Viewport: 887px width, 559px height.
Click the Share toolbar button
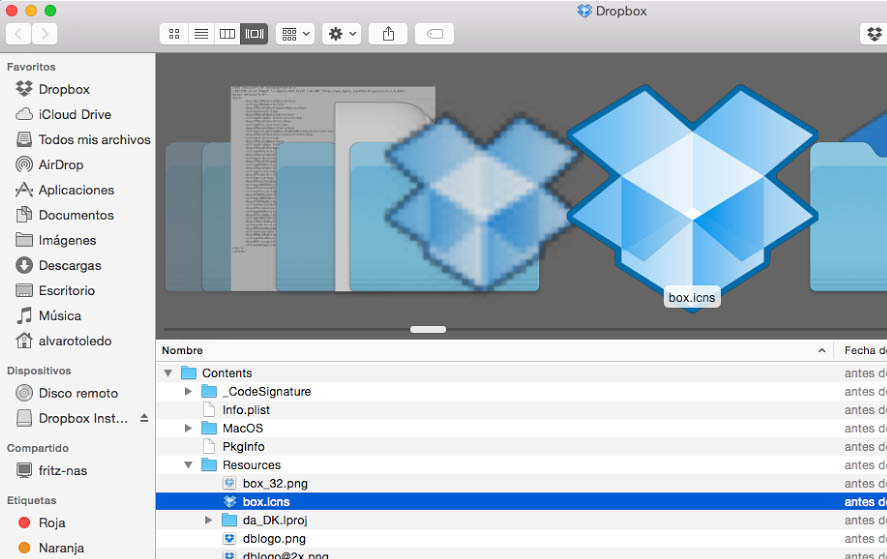point(388,34)
